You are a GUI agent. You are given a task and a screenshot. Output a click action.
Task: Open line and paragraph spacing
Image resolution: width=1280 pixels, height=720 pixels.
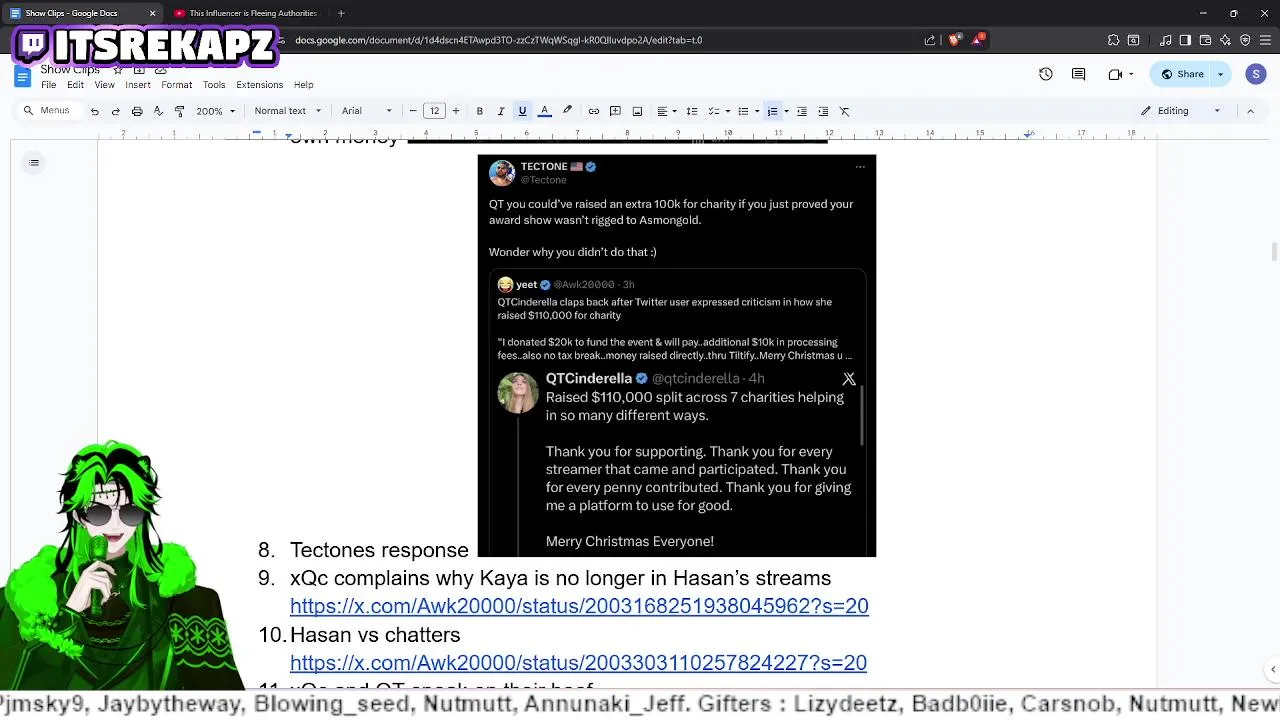click(x=692, y=111)
